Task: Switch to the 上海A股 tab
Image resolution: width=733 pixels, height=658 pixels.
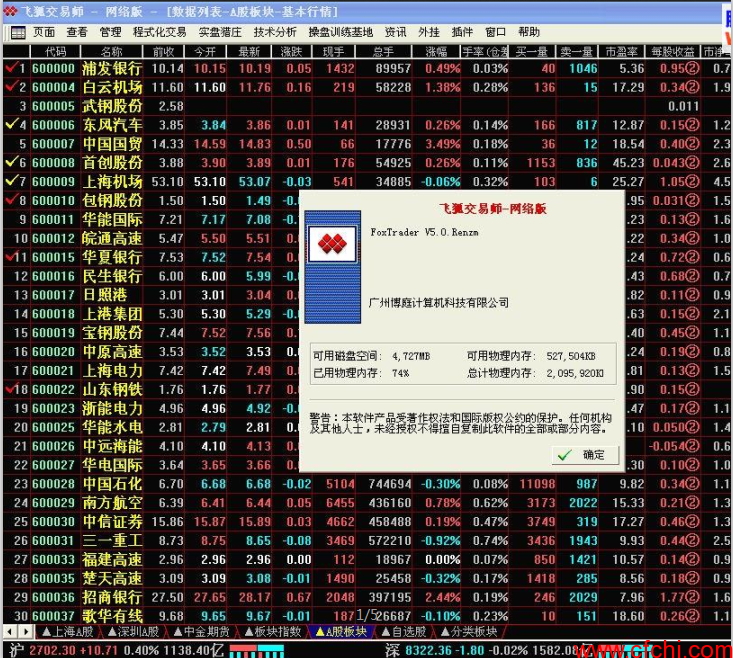Action: pyautogui.click(x=67, y=632)
